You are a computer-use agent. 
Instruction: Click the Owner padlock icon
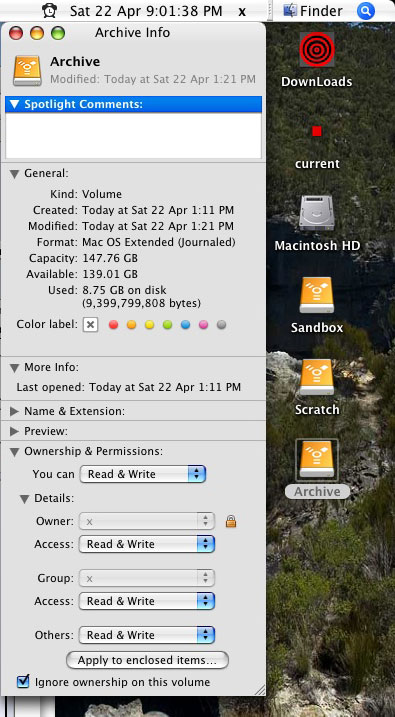tap(231, 521)
